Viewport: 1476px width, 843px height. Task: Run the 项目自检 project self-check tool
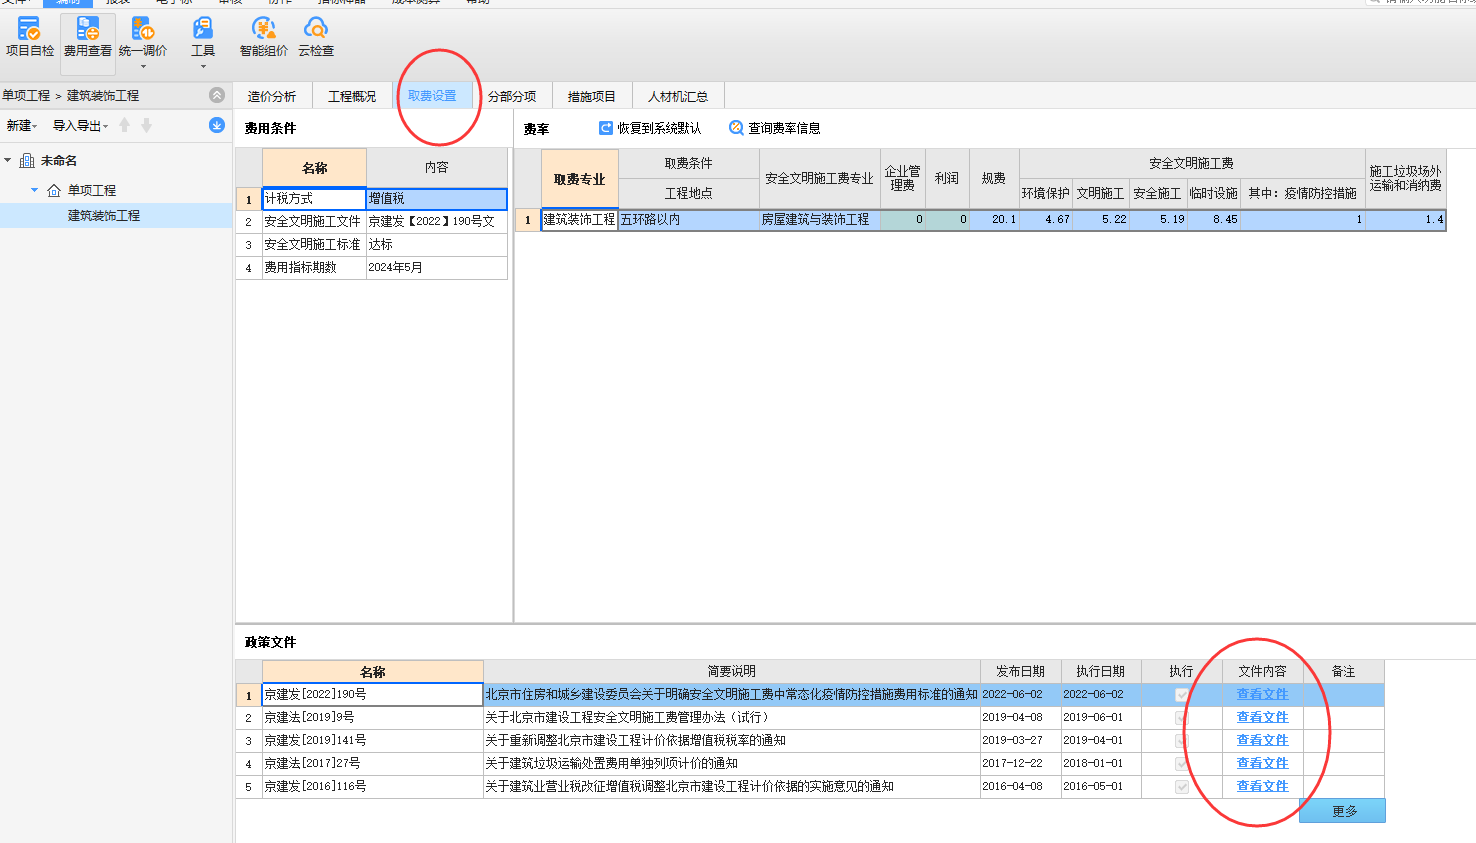point(29,38)
